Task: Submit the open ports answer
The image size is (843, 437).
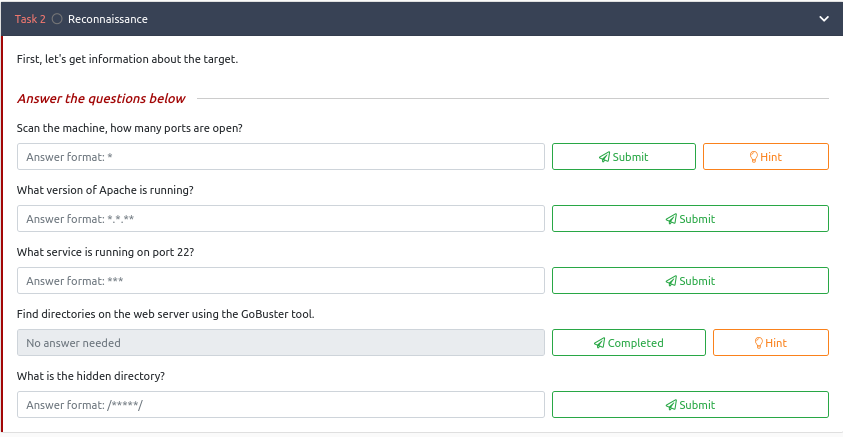Action: [624, 156]
